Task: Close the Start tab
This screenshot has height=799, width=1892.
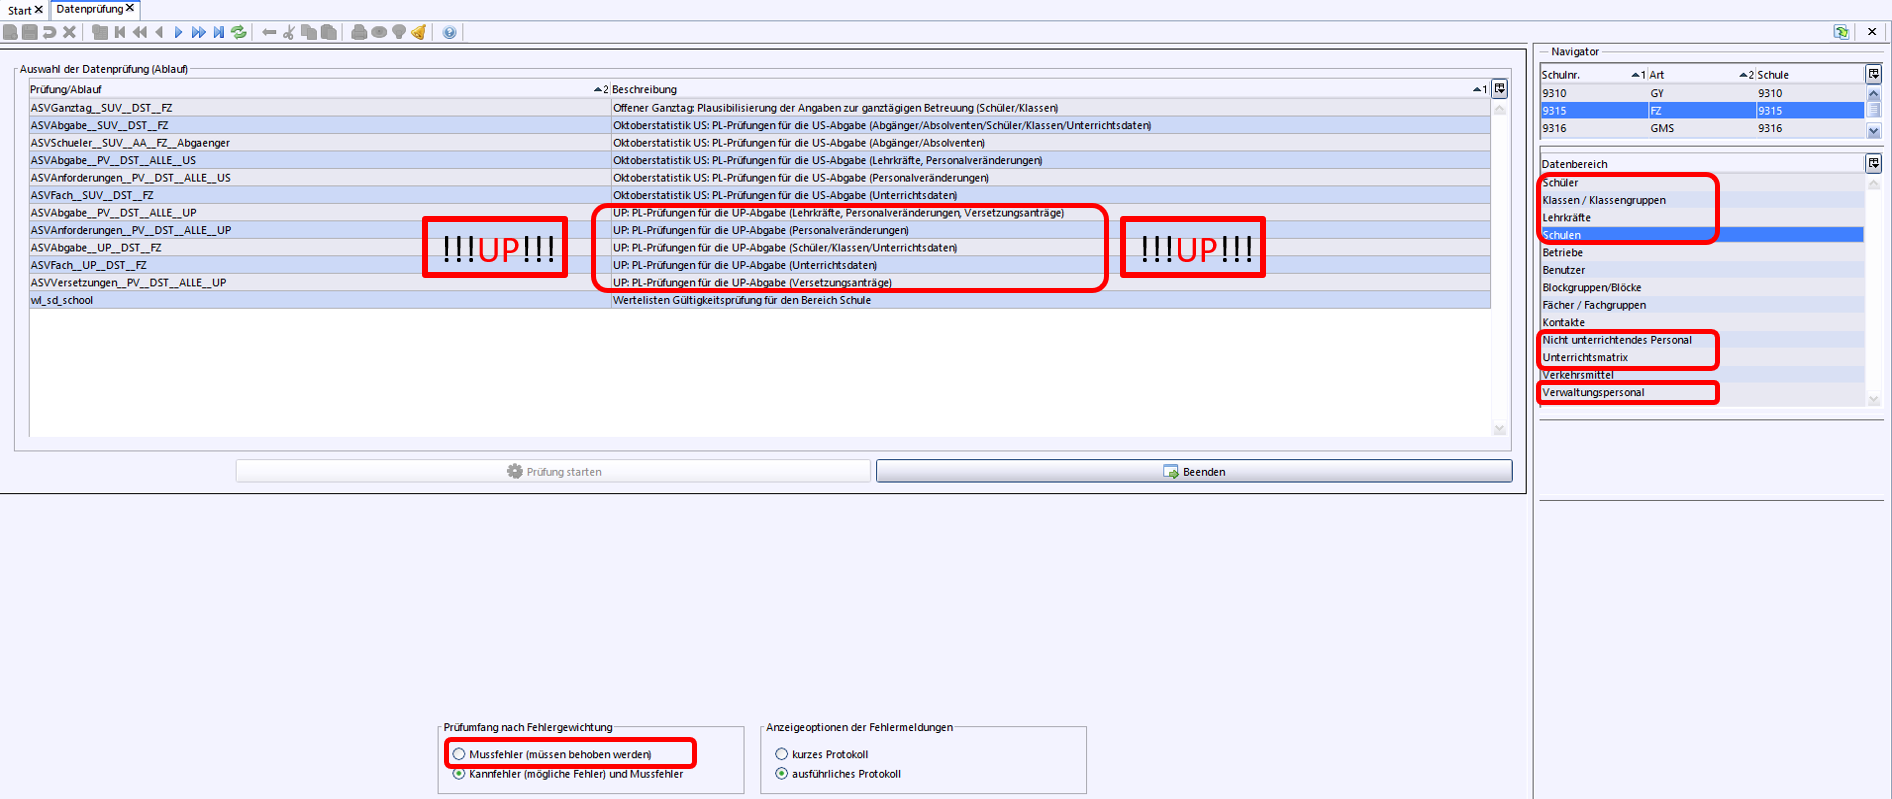Action: (x=39, y=10)
